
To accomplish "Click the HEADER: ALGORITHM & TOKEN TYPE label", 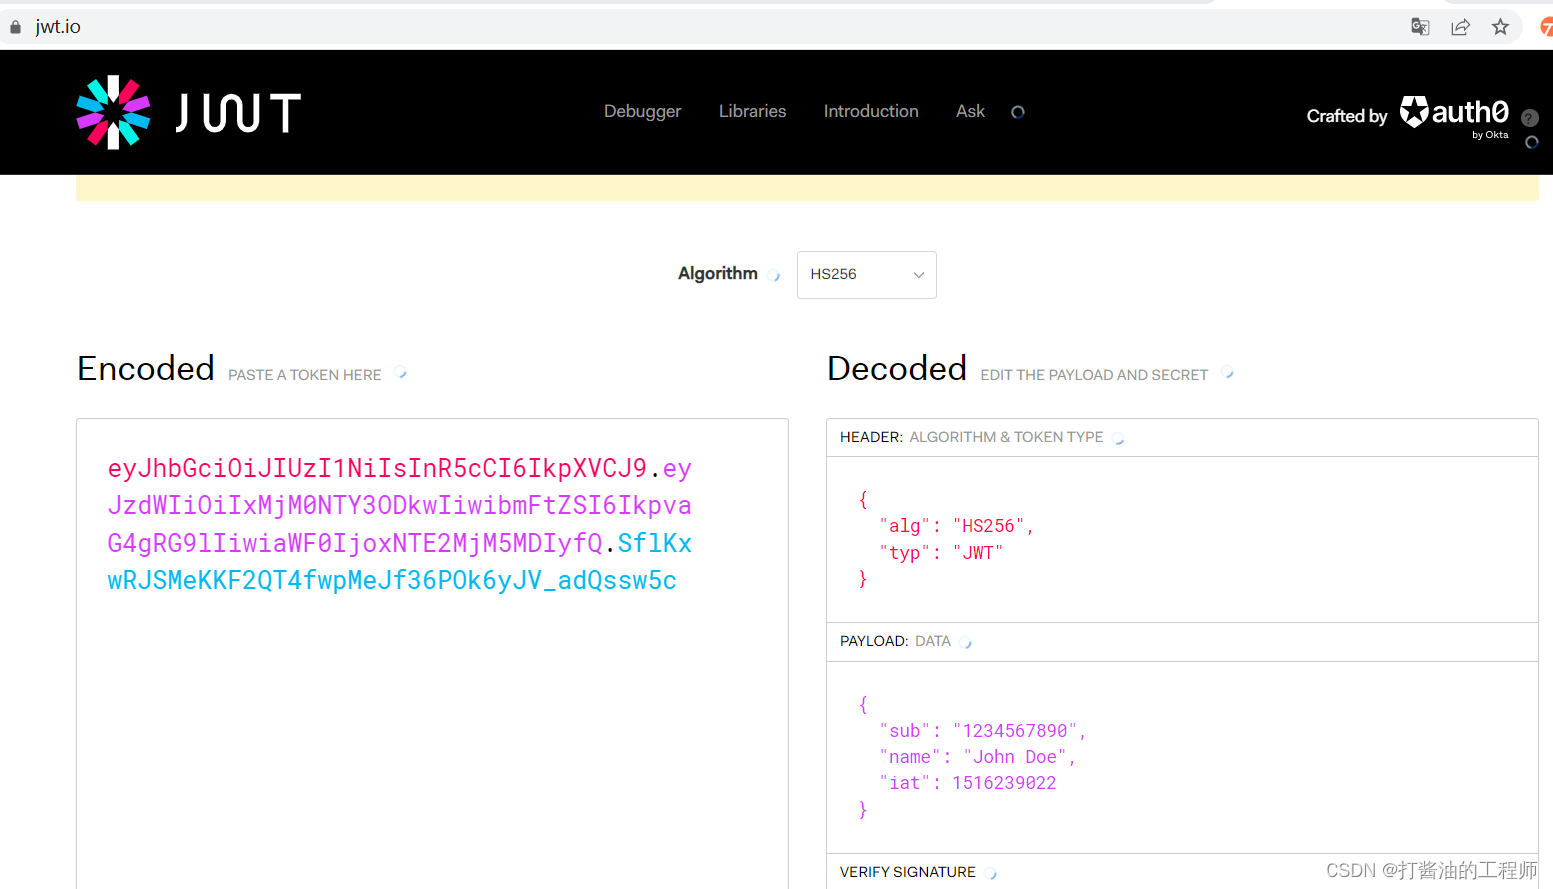I will tap(971, 437).
